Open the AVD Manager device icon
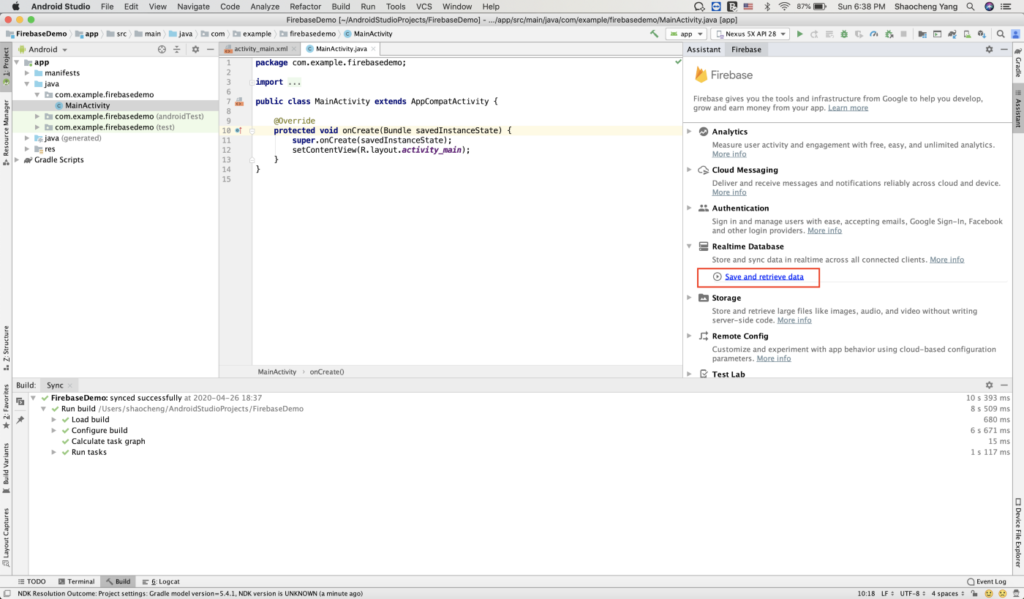Screen dimensions: 1024x599 (967, 34)
